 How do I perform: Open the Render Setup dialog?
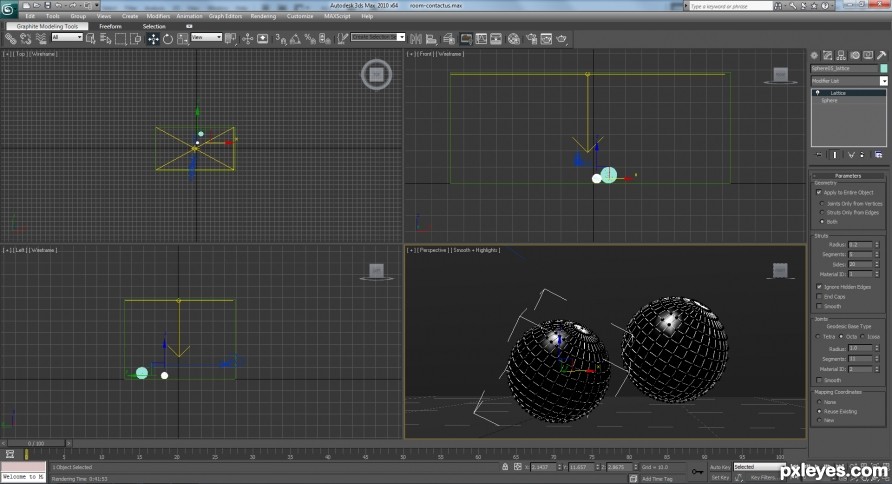(x=531, y=39)
